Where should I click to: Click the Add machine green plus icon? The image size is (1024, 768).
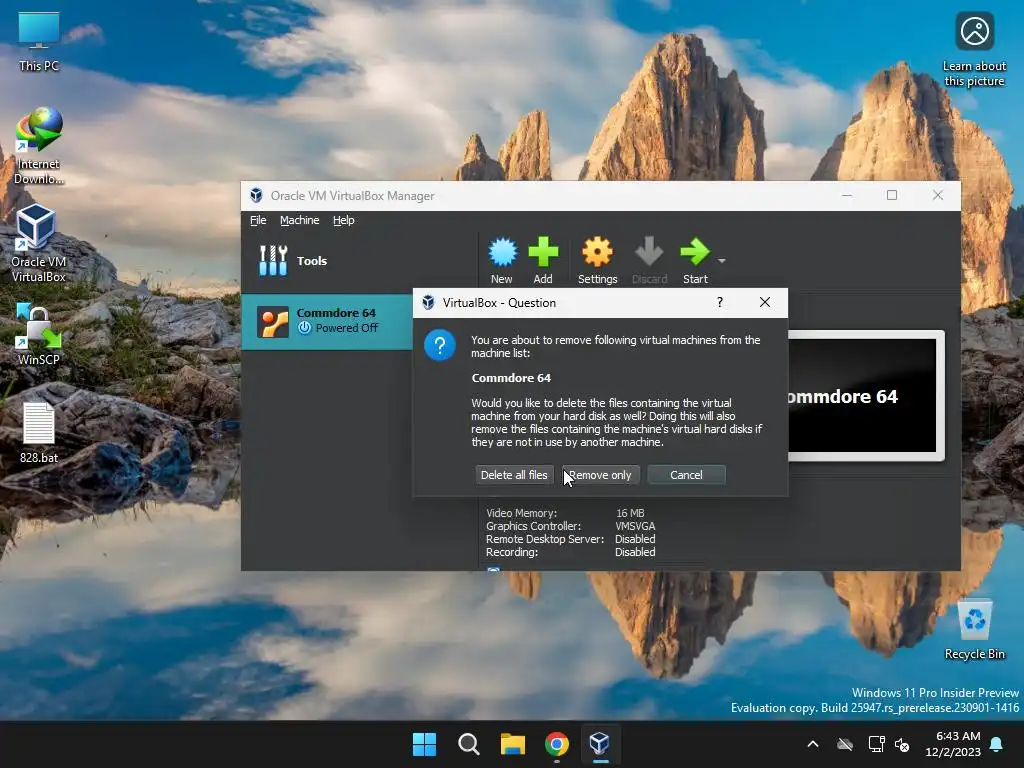[543, 253]
